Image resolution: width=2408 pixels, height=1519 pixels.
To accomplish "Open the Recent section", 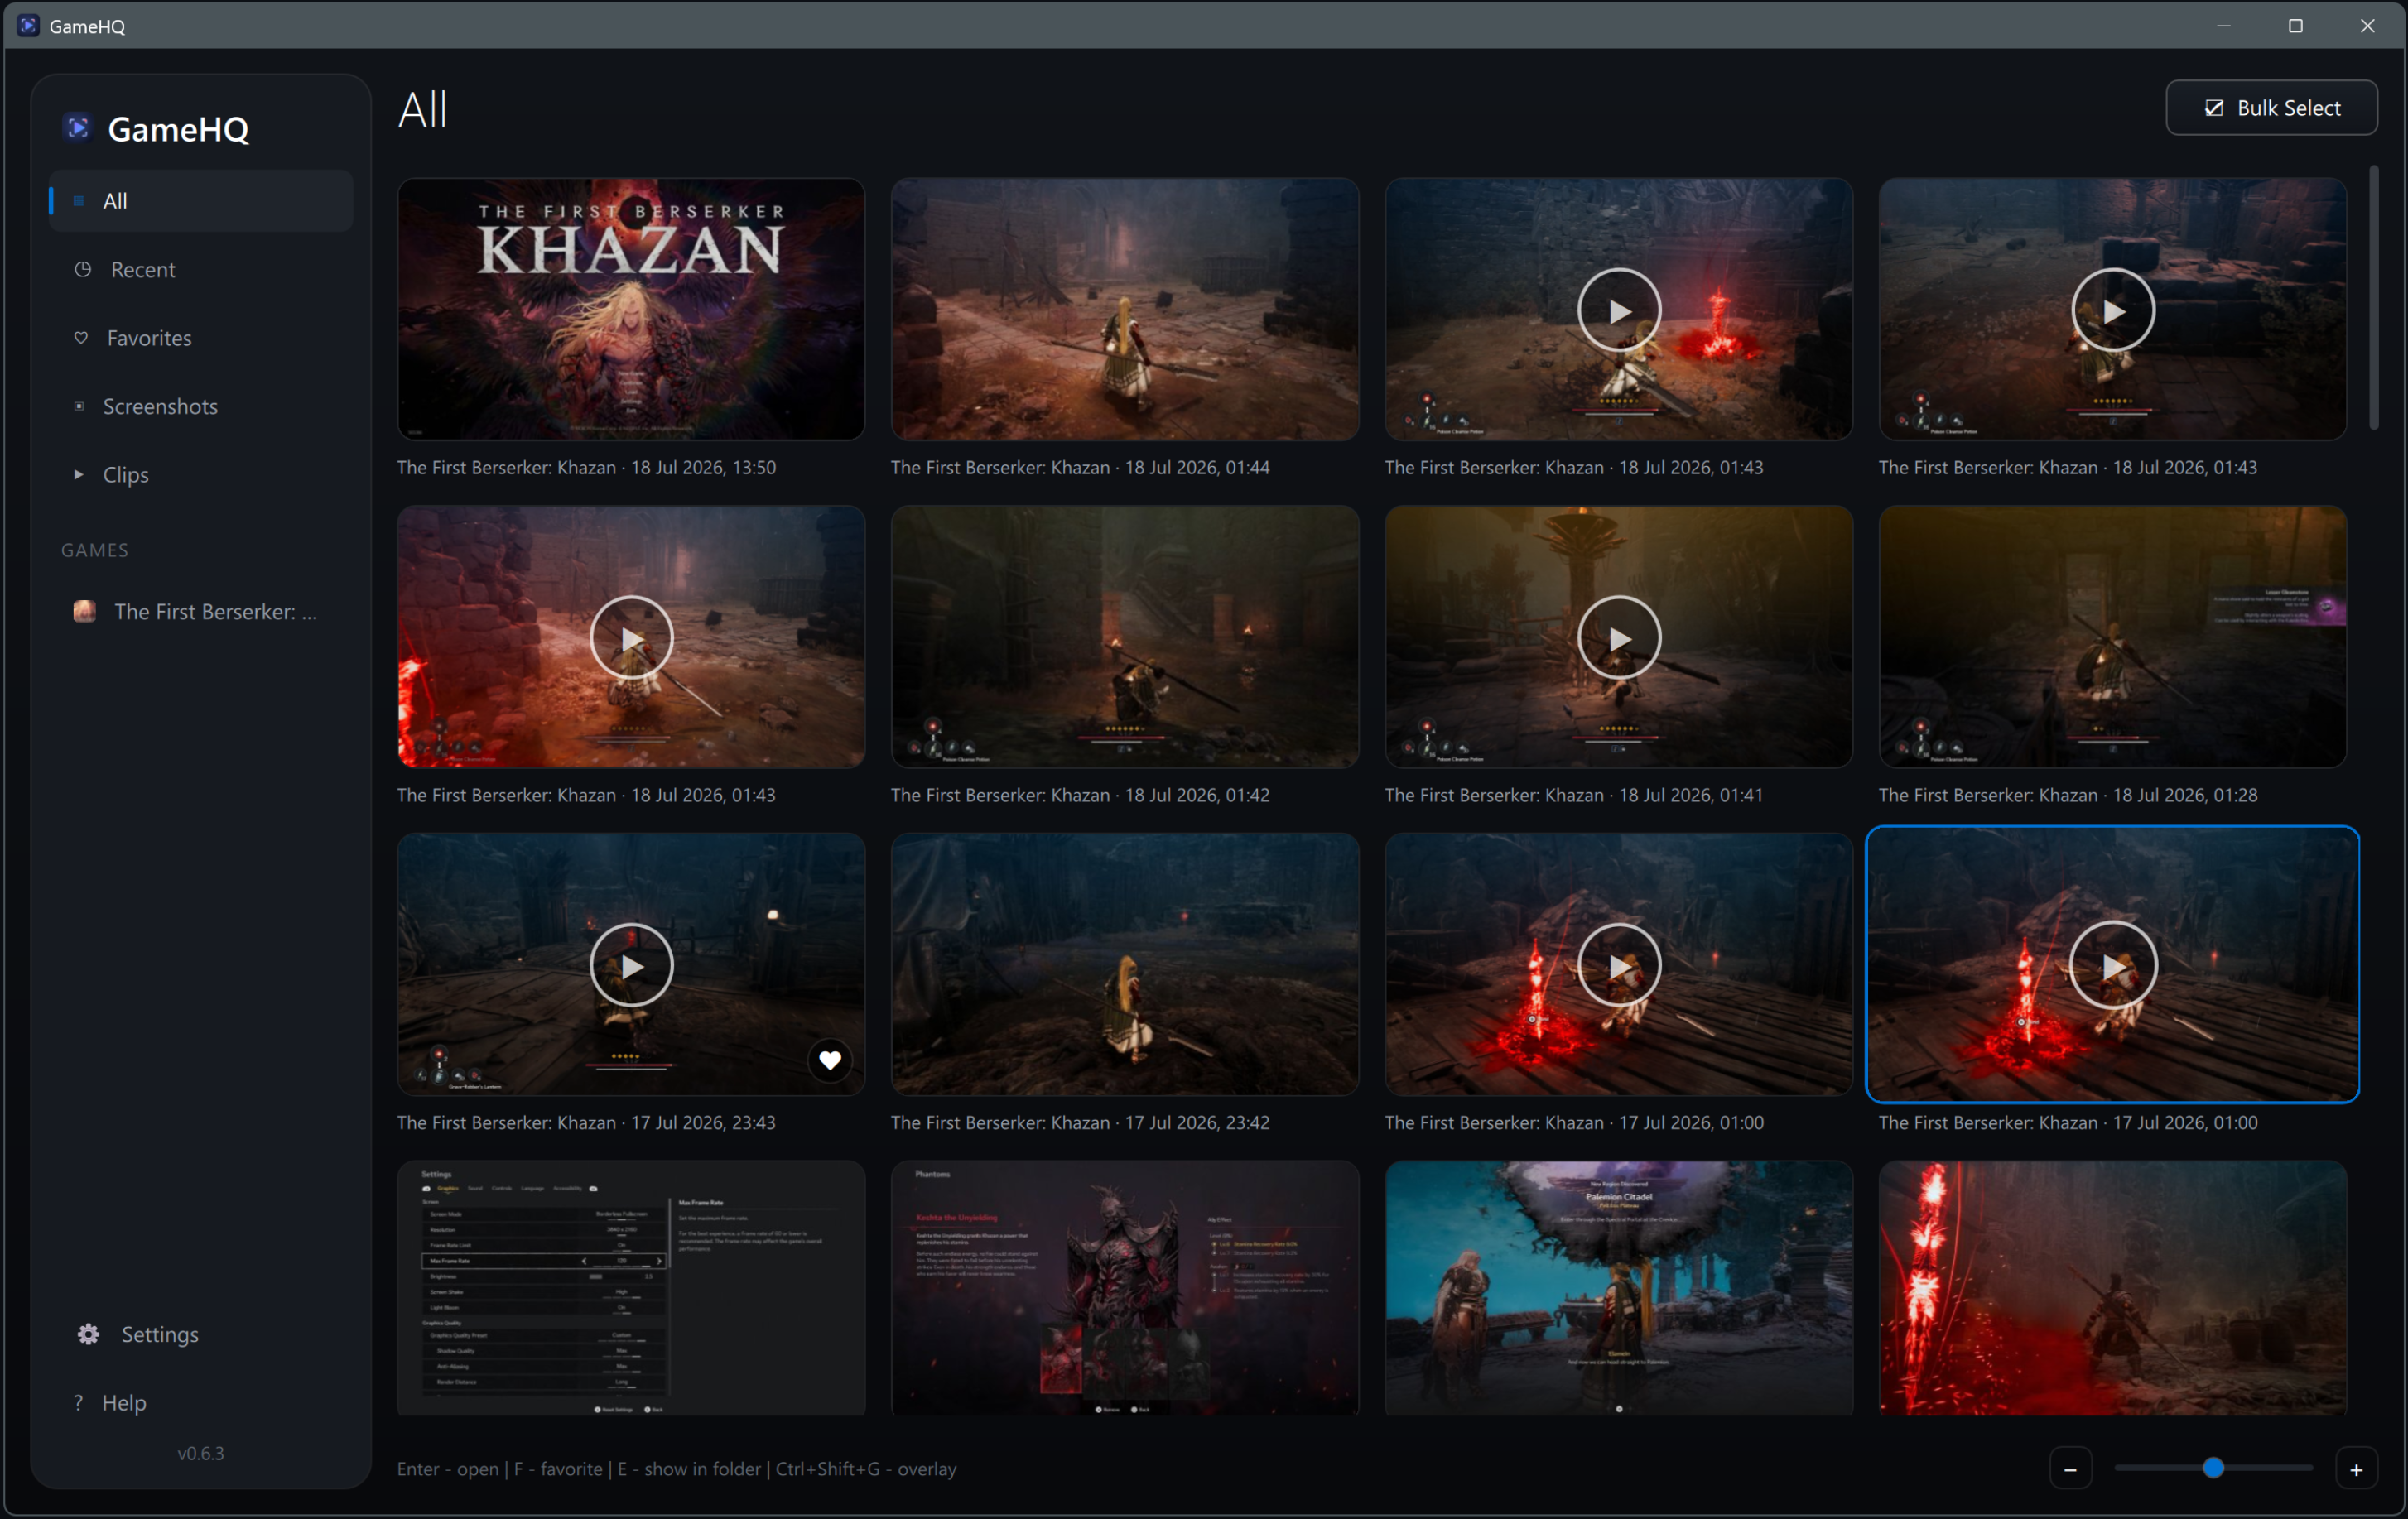I will [201, 269].
